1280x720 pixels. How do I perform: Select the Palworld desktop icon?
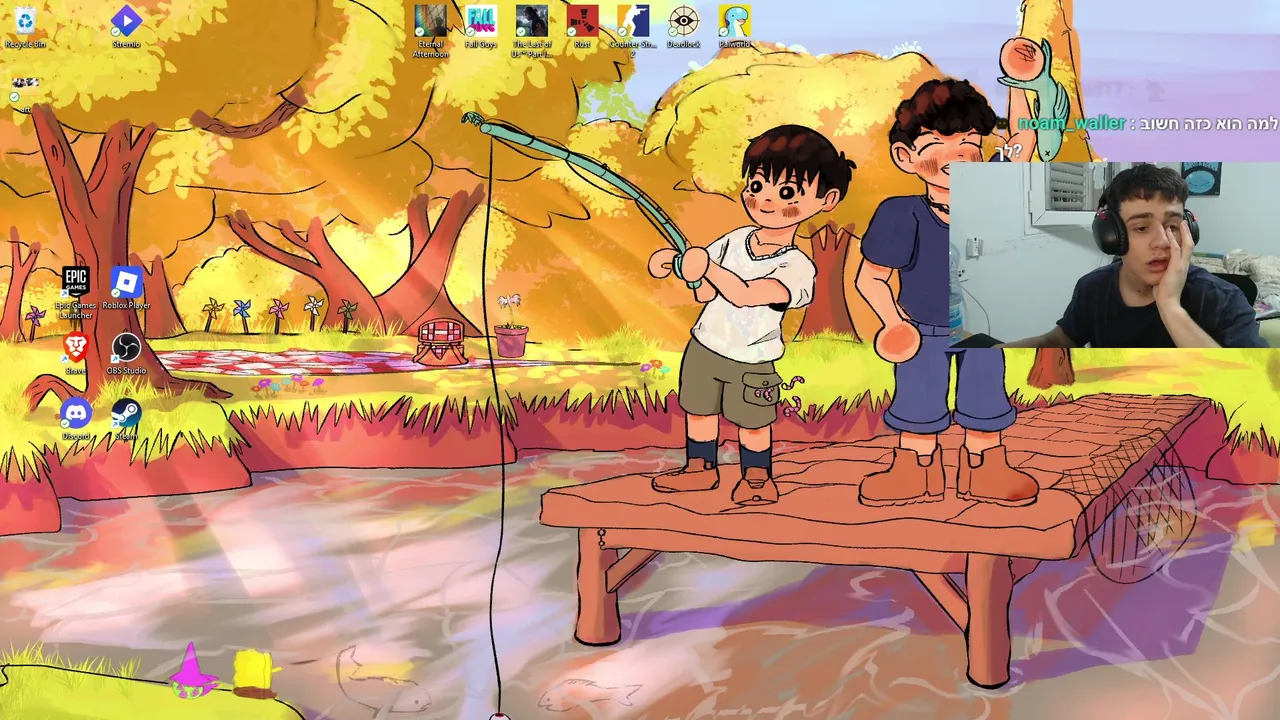point(735,26)
